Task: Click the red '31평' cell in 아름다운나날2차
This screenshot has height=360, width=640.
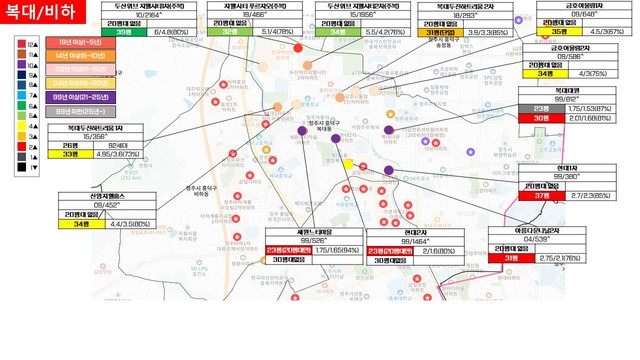Action: coord(511,258)
